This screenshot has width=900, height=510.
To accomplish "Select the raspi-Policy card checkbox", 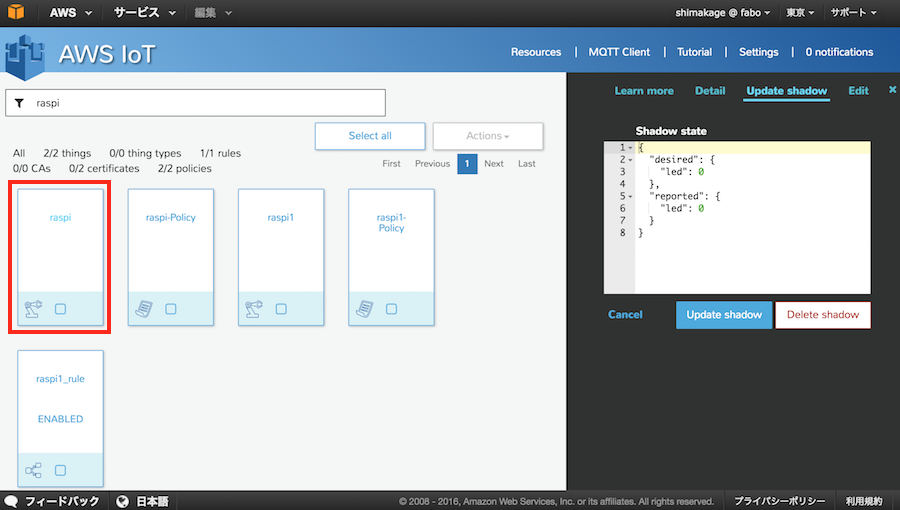I will (171, 309).
